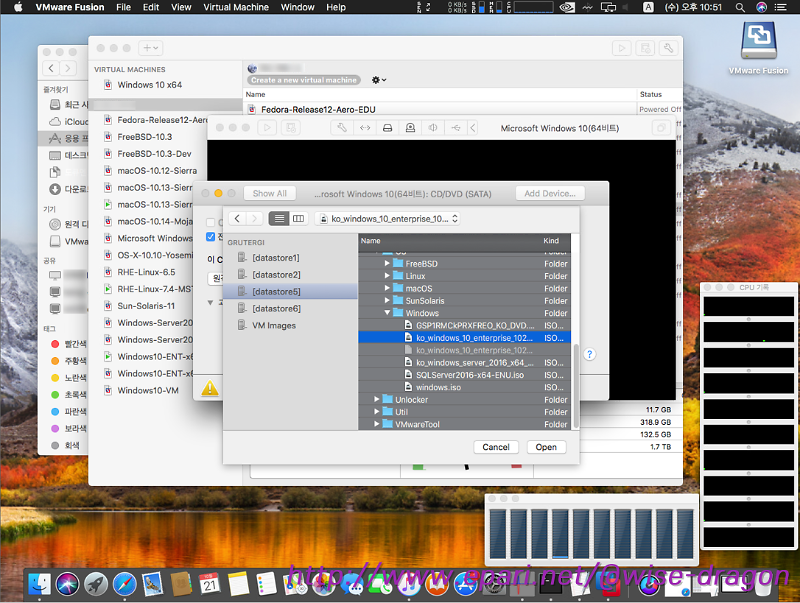Viewport: 800px width, 603px height.
Task: Click the Show All button
Action: pos(269,193)
